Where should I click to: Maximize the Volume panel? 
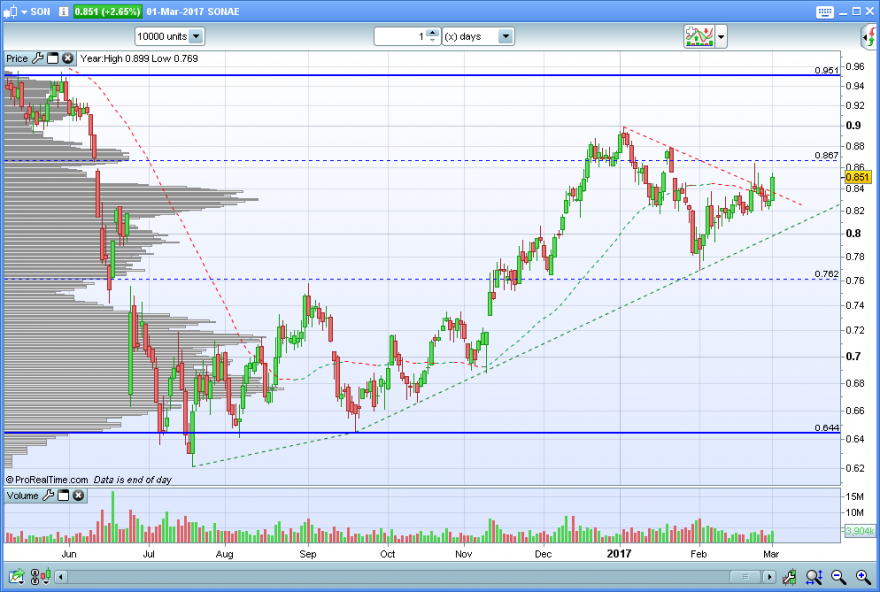[63, 495]
